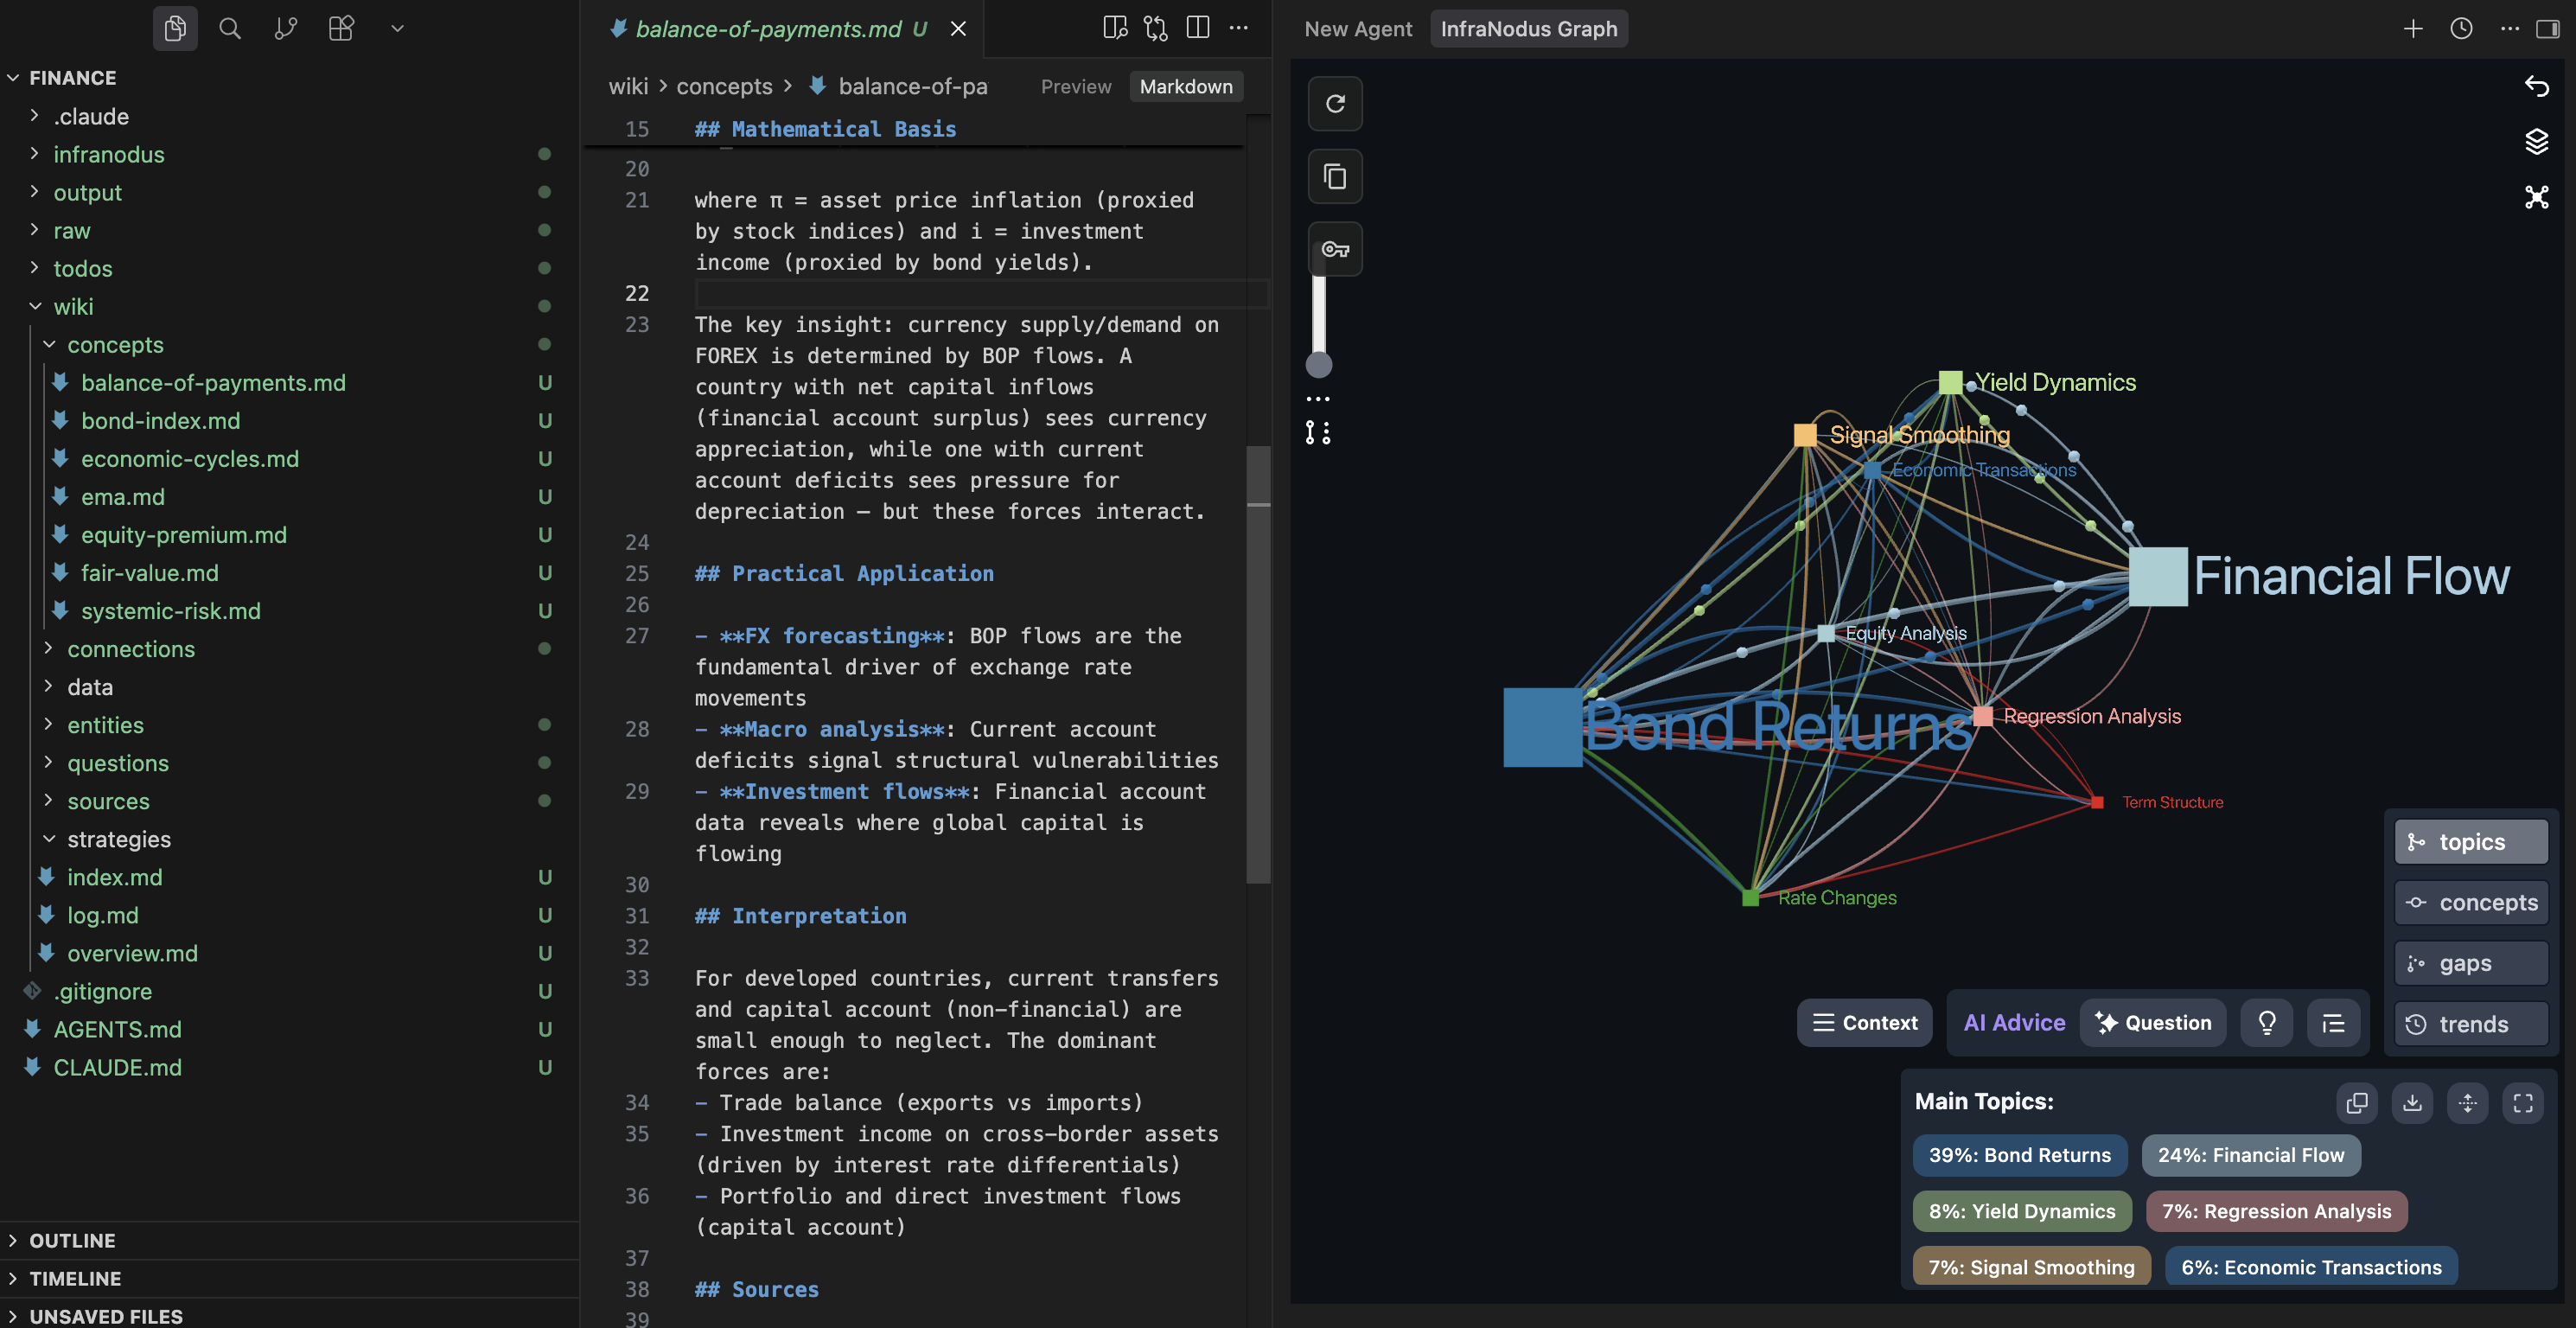
Task: Switch to Preview mode
Action: [x=1076, y=87]
